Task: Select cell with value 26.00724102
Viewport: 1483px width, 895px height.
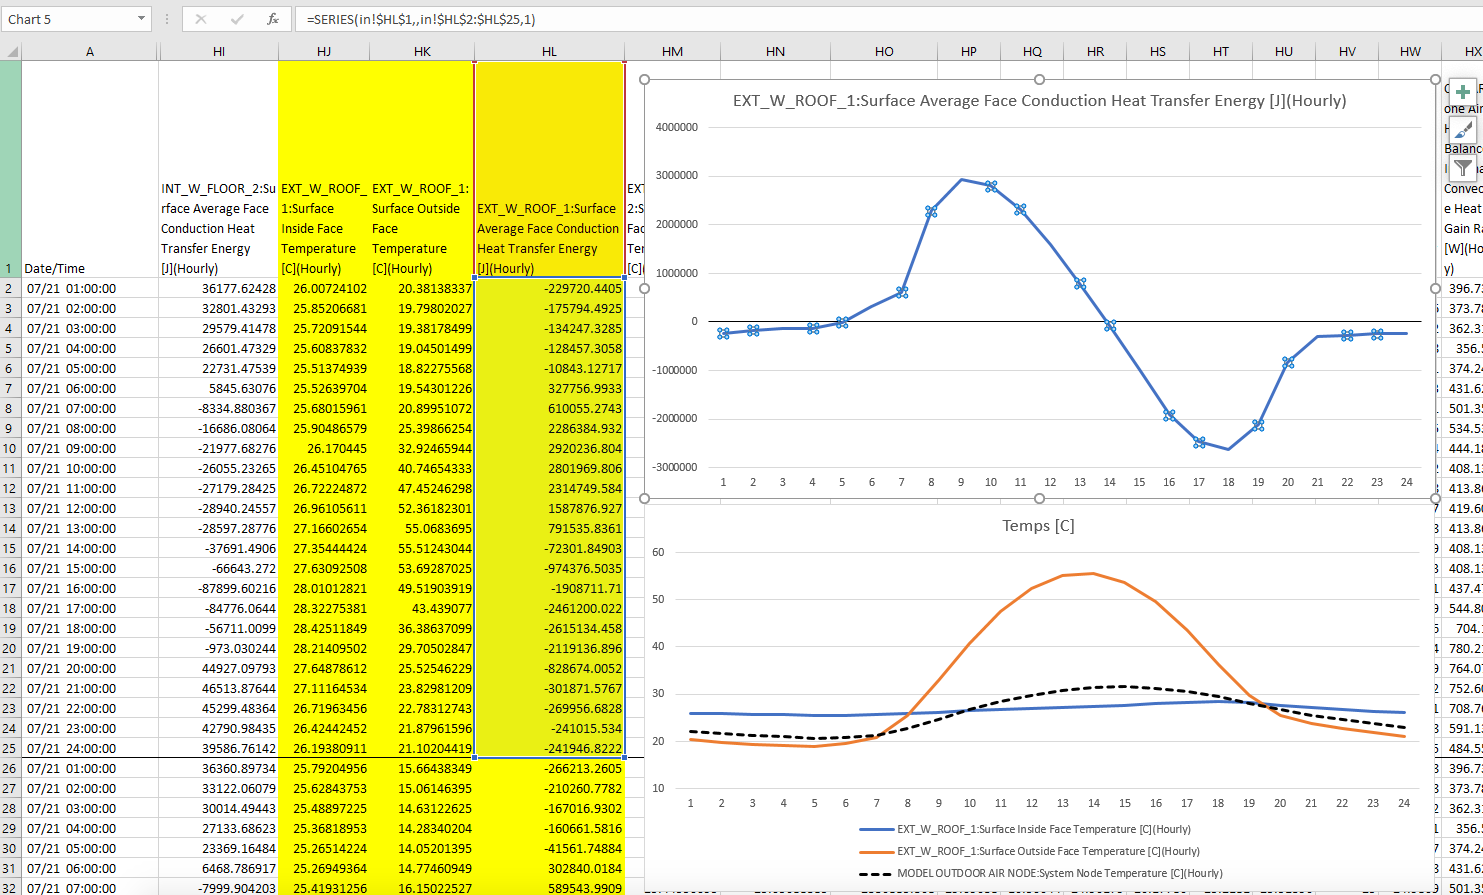Action: [x=324, y=288]
